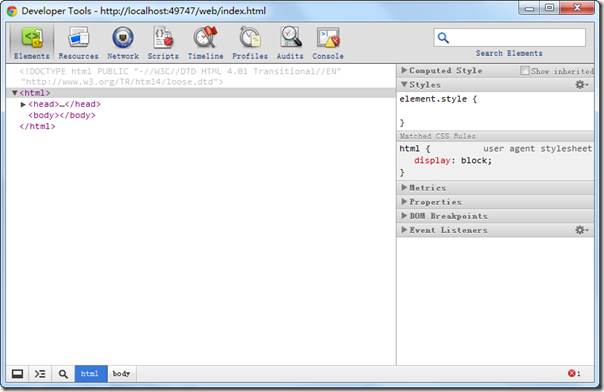Click the user agent stylesheet label
Viewport: 604px width, 392px height.
click(x=537, y=149)
